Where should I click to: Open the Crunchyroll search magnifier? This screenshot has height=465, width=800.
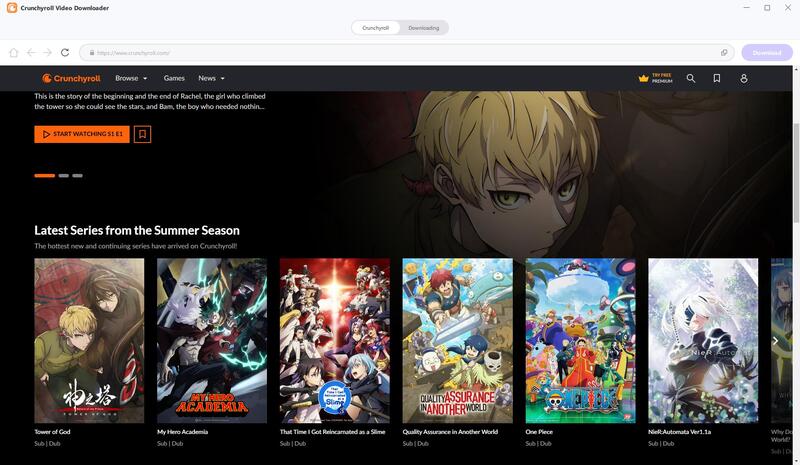point(691,78)
